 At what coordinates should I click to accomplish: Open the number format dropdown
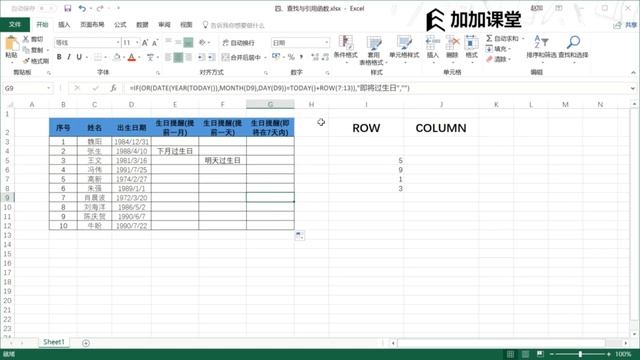[327, 42]
